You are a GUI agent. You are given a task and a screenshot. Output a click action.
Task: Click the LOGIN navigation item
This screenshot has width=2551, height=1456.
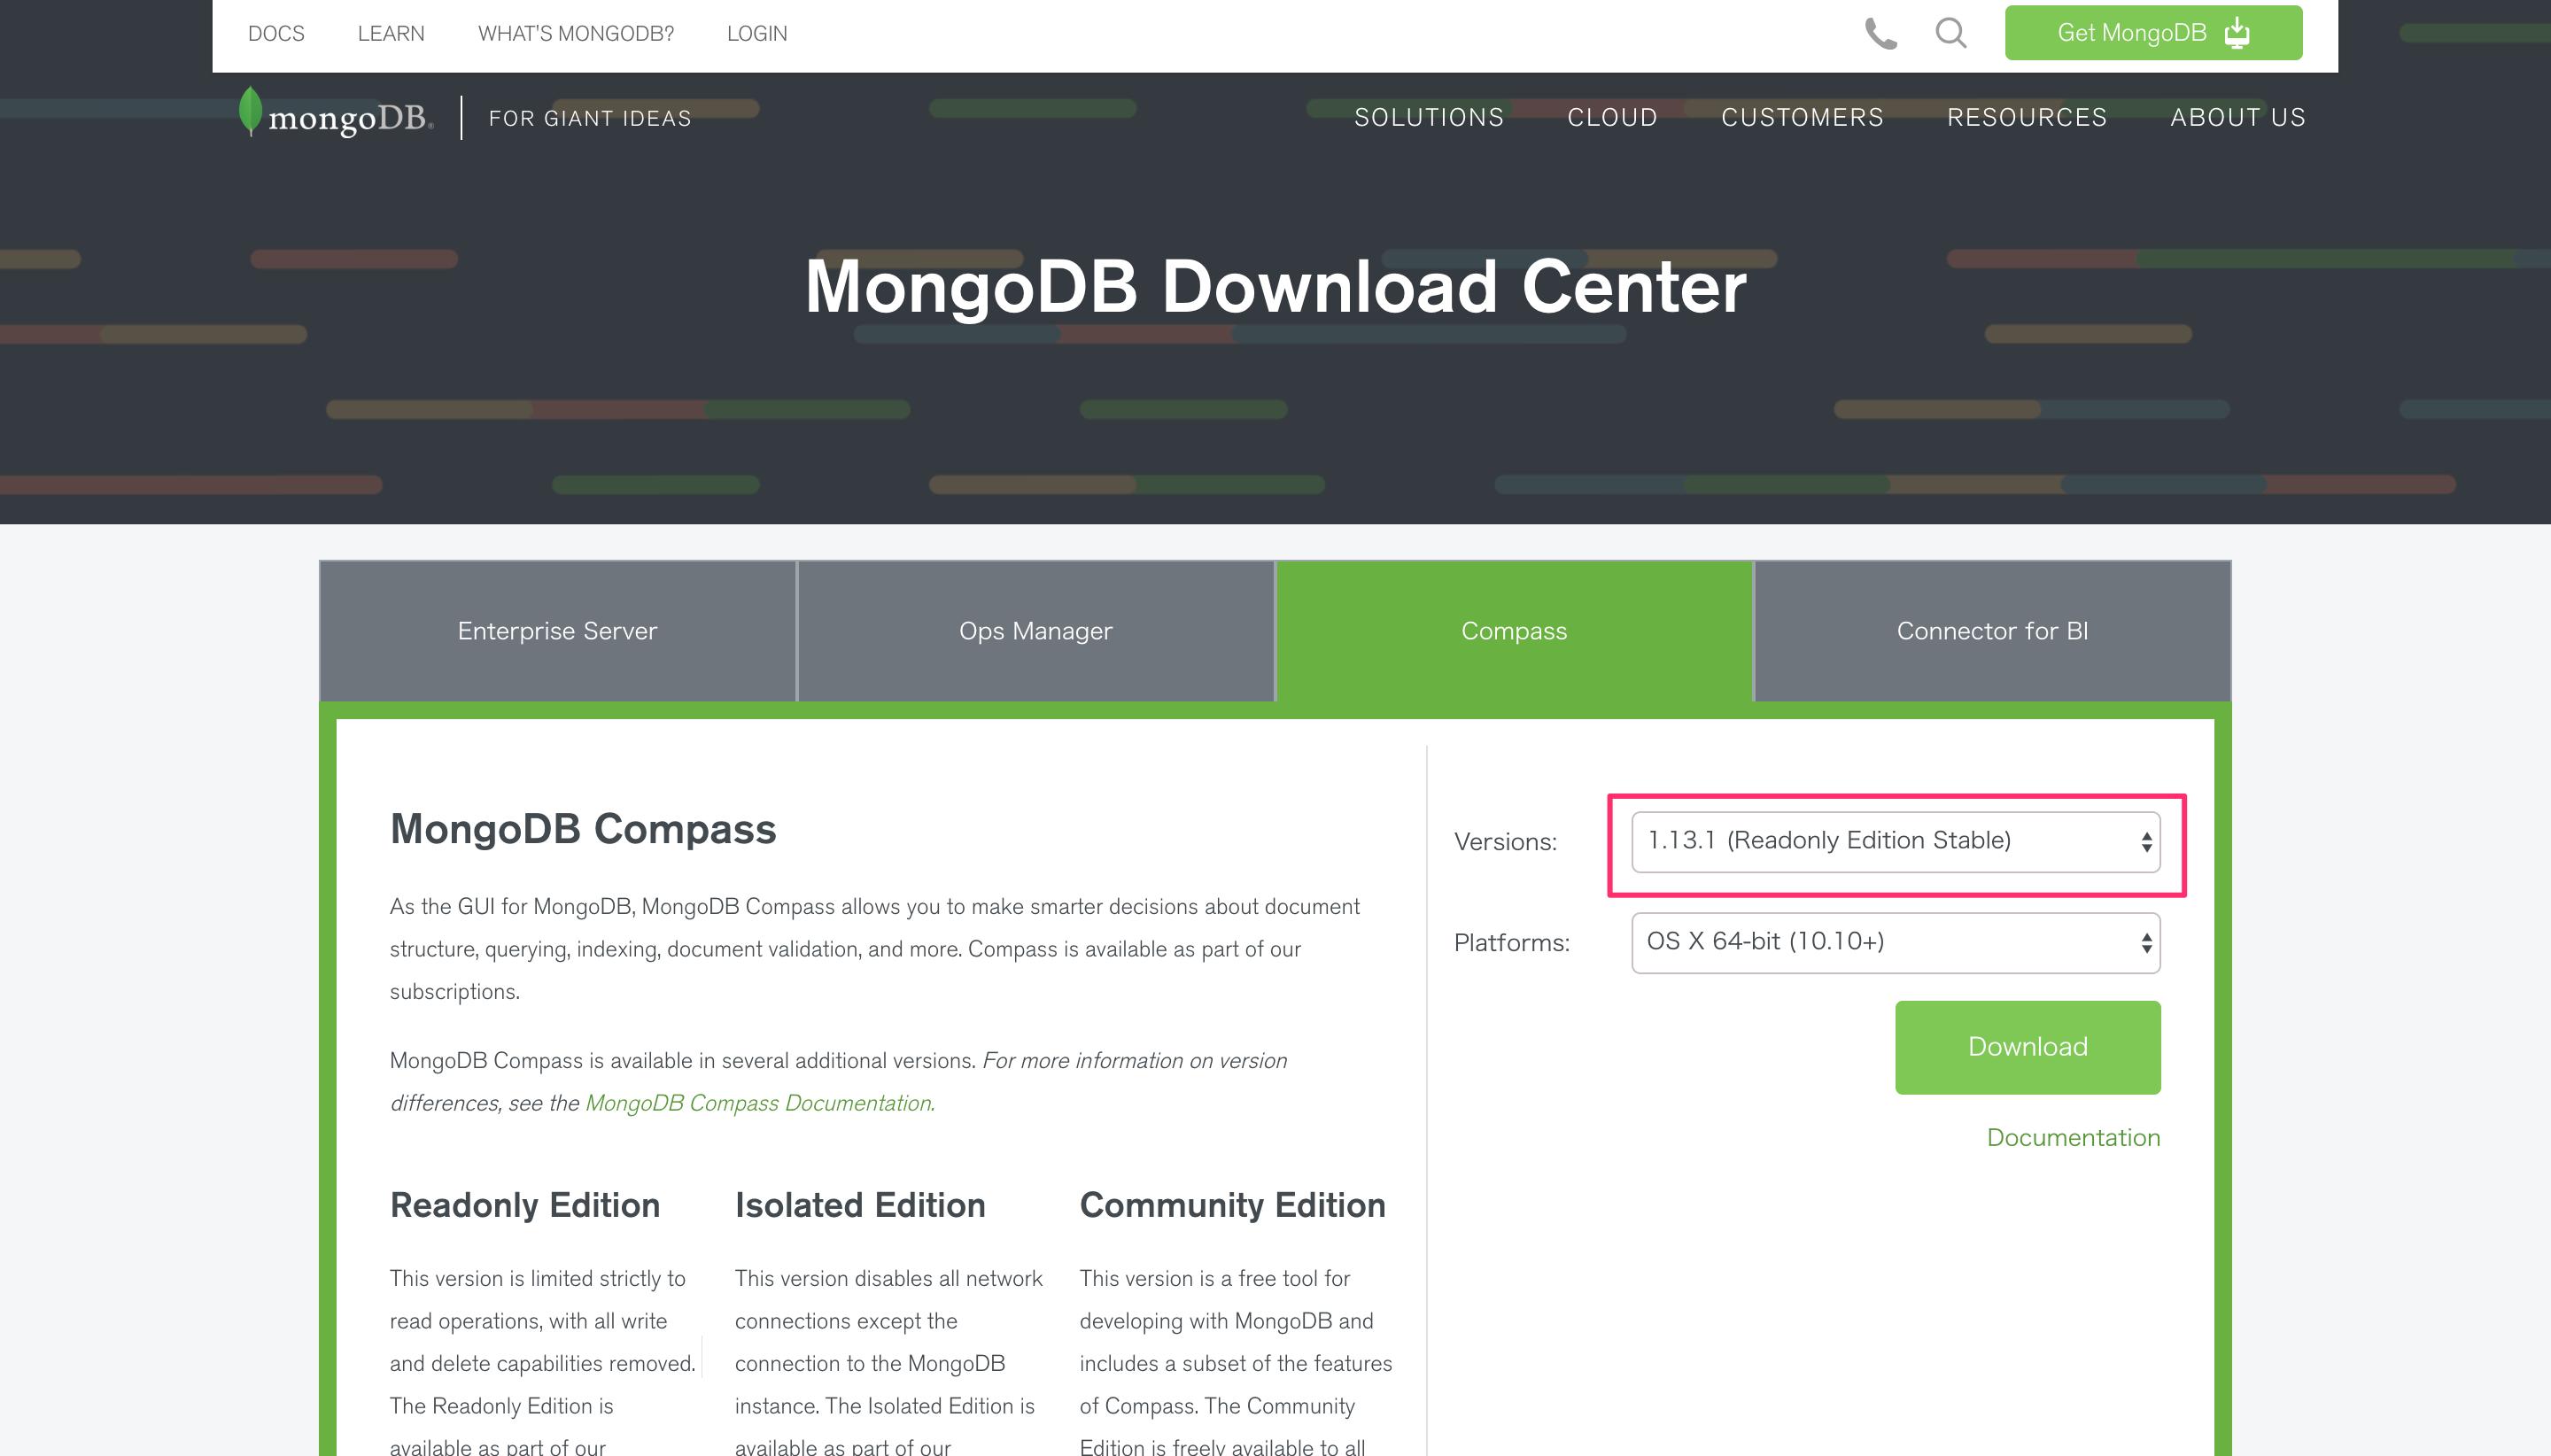click(x=757, y=33)
